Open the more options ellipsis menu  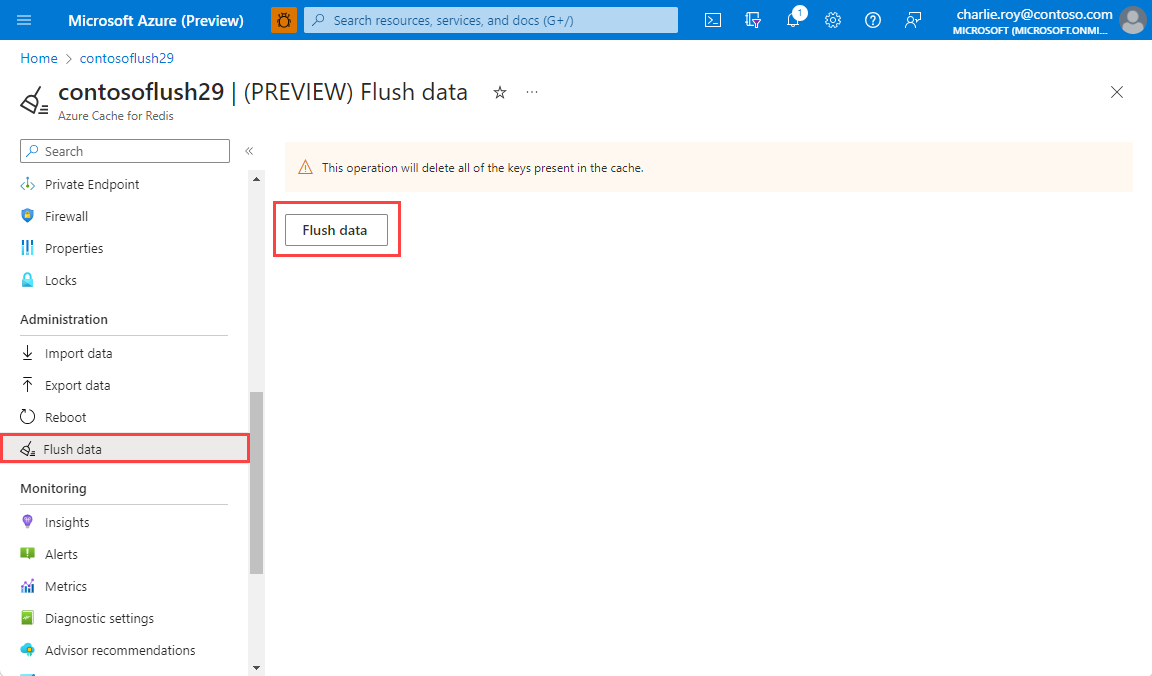[531, 92]
